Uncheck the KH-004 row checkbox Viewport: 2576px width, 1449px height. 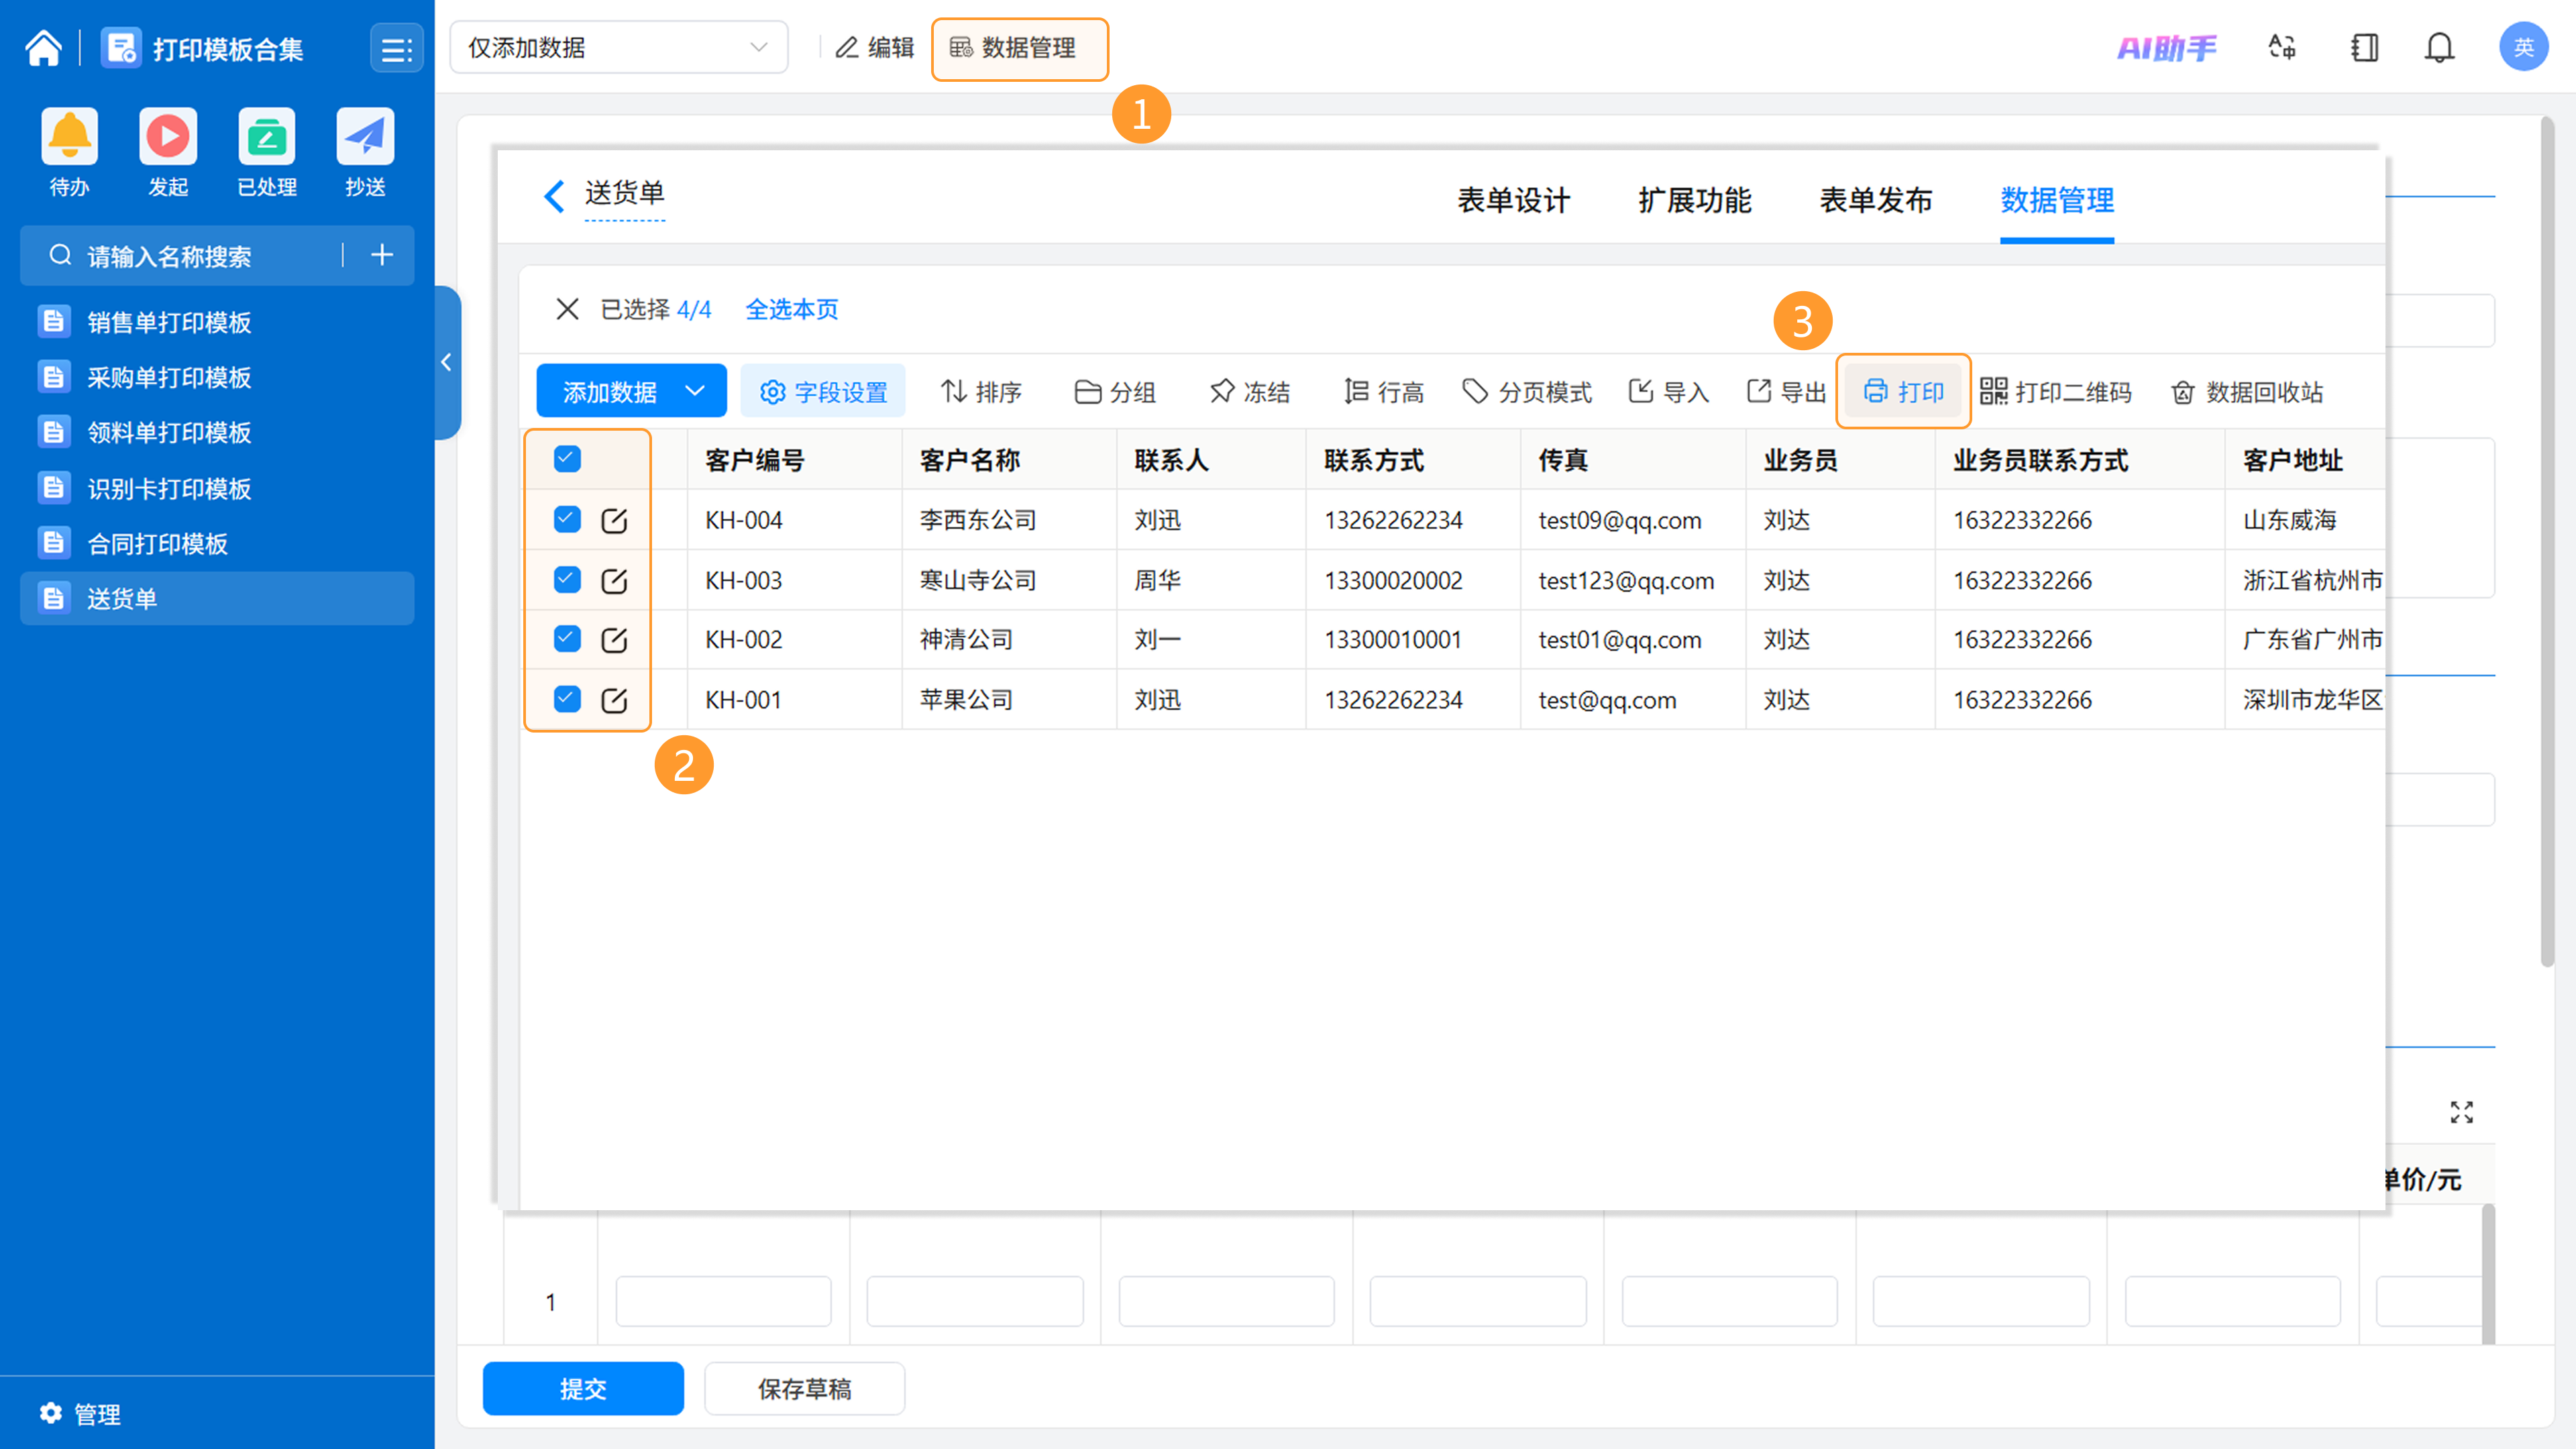click(x=567, y=519)
